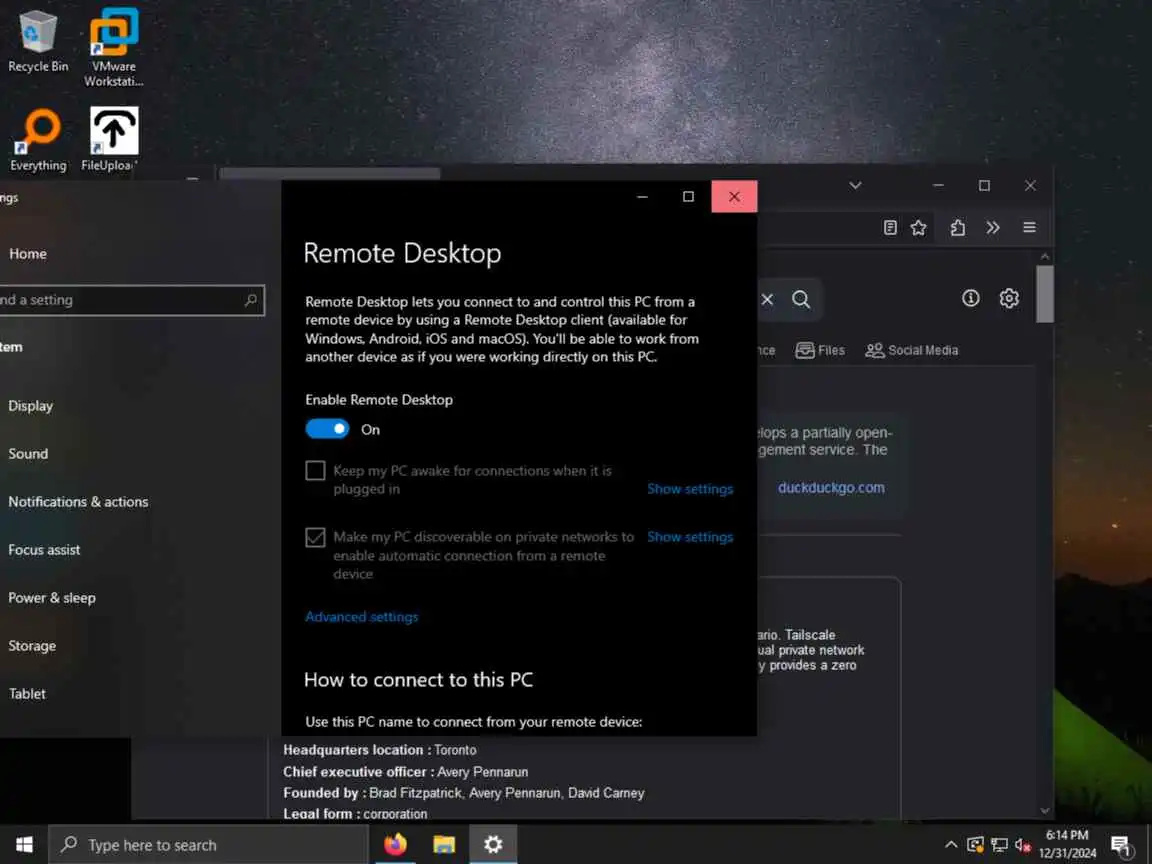Click the Firefox page vertical scrollbar thumb
The height and width of the screenshot is (864, 1152).
point(1045,293)
